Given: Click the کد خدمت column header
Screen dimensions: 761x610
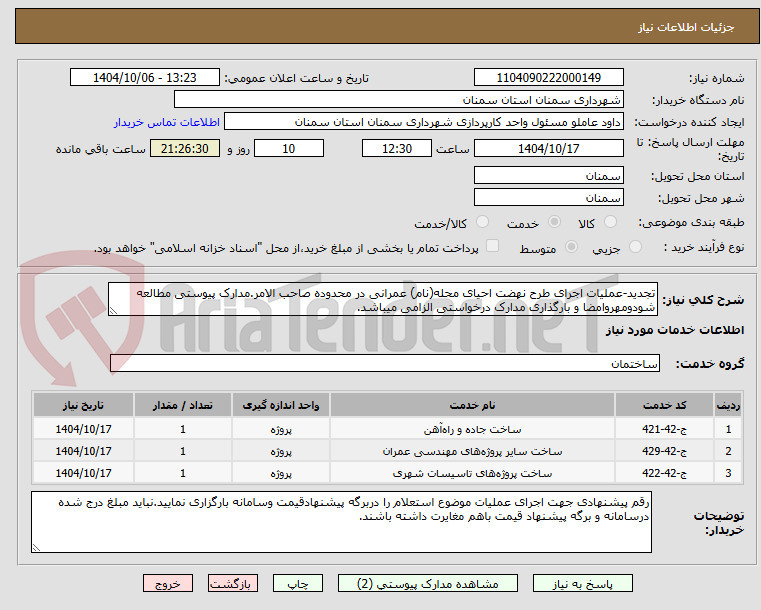Looking at the screenshot, I should [664, 405].
